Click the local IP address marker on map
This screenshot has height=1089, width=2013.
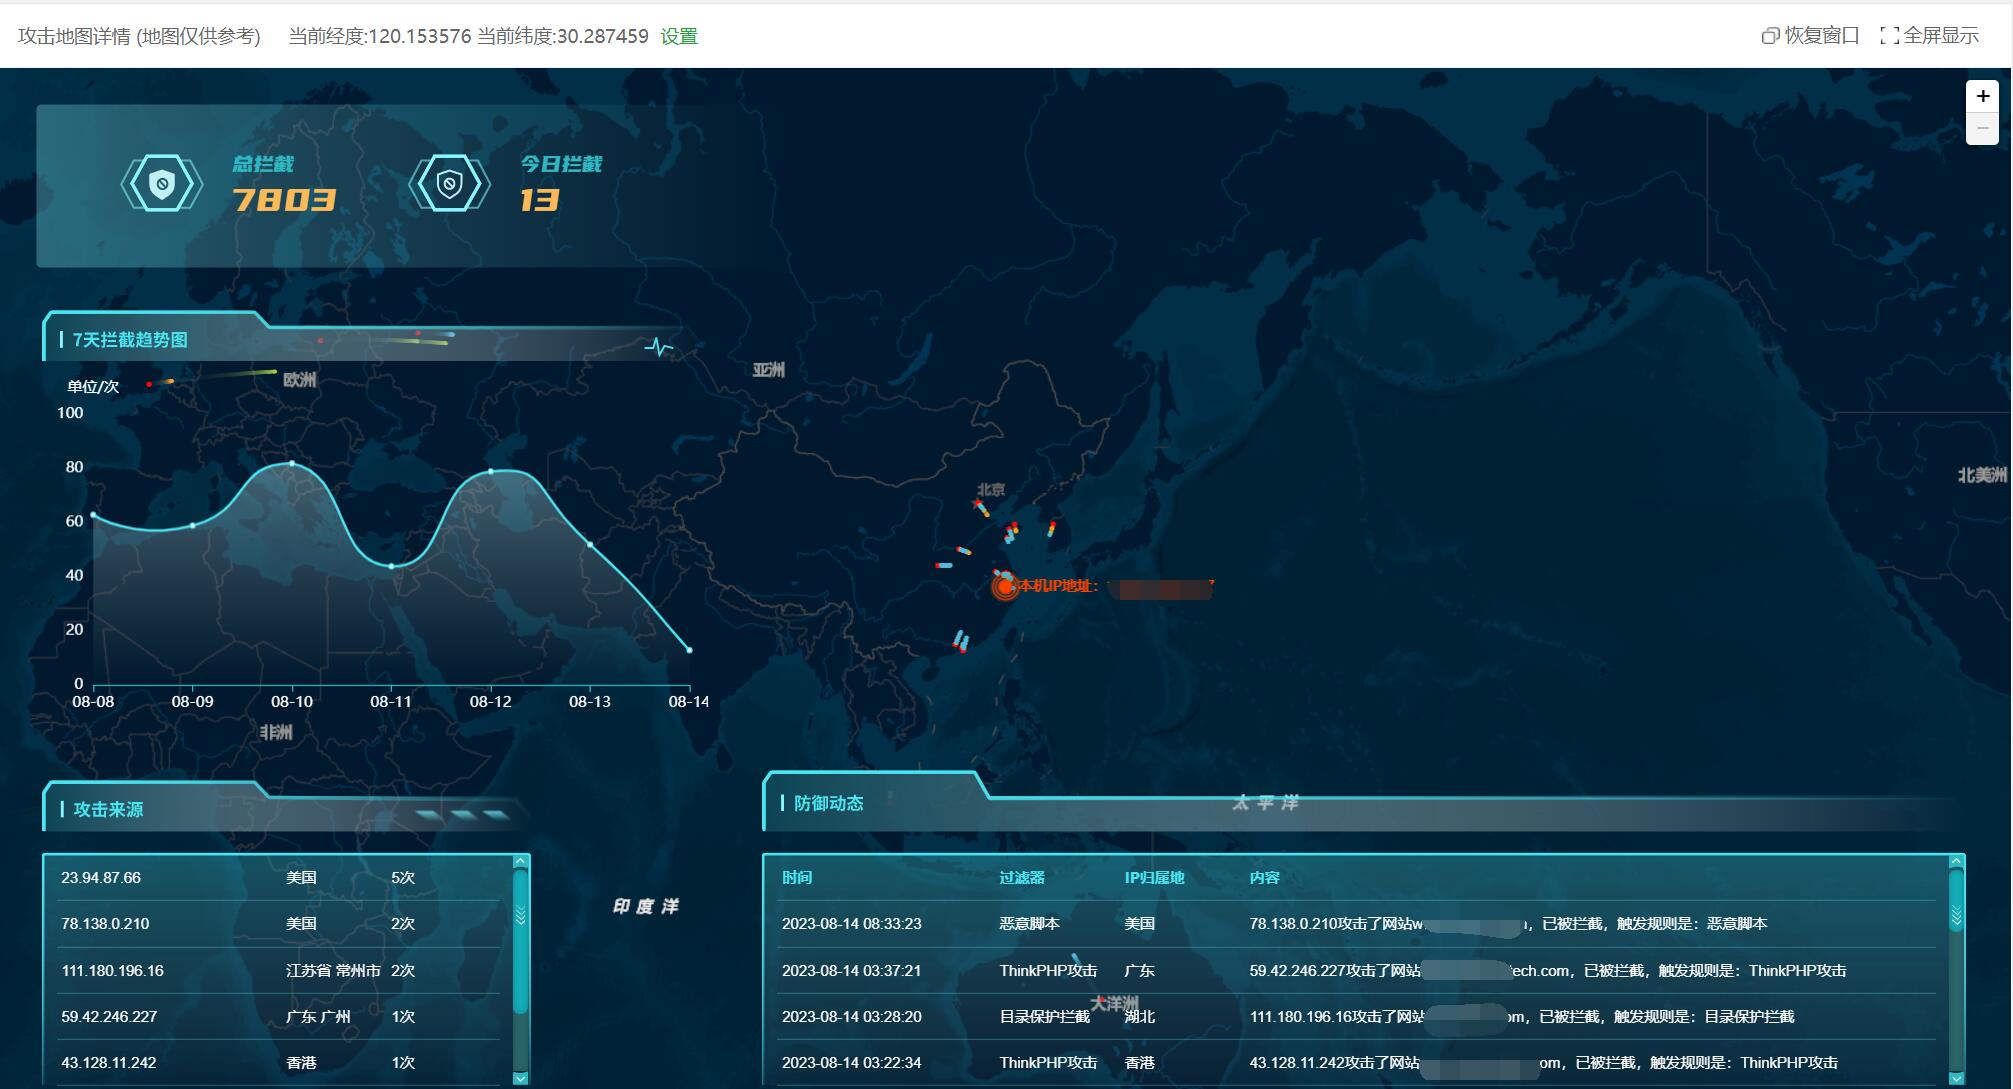click(1004, 587)
